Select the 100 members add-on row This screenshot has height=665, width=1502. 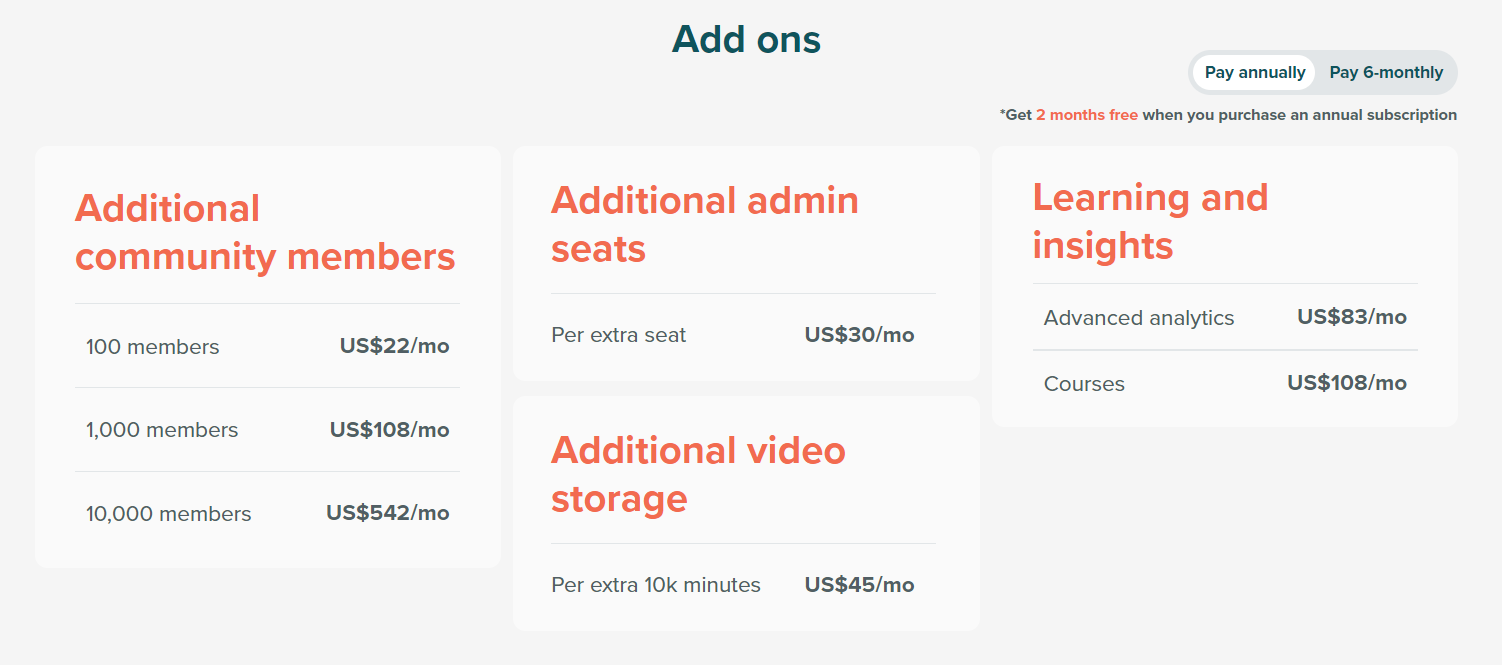[x=152, y=346]
